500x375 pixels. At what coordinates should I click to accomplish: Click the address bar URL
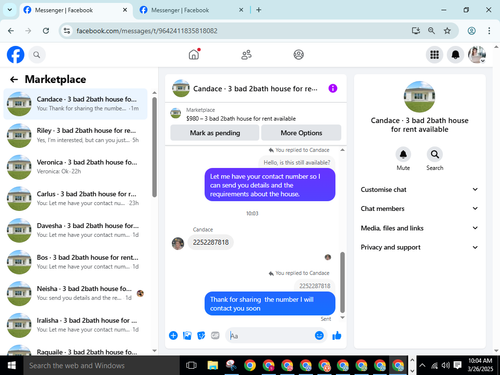tap(147, 31)
